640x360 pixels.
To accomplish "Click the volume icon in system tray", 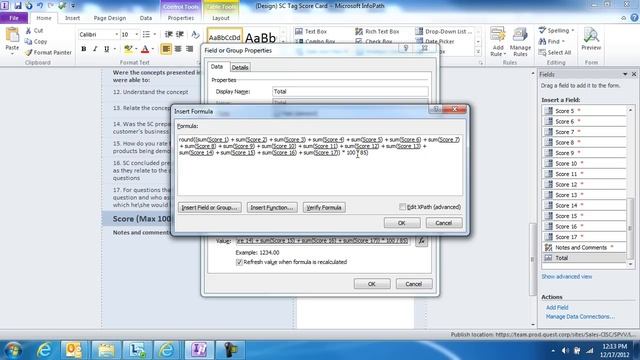I will coord(565,351).
